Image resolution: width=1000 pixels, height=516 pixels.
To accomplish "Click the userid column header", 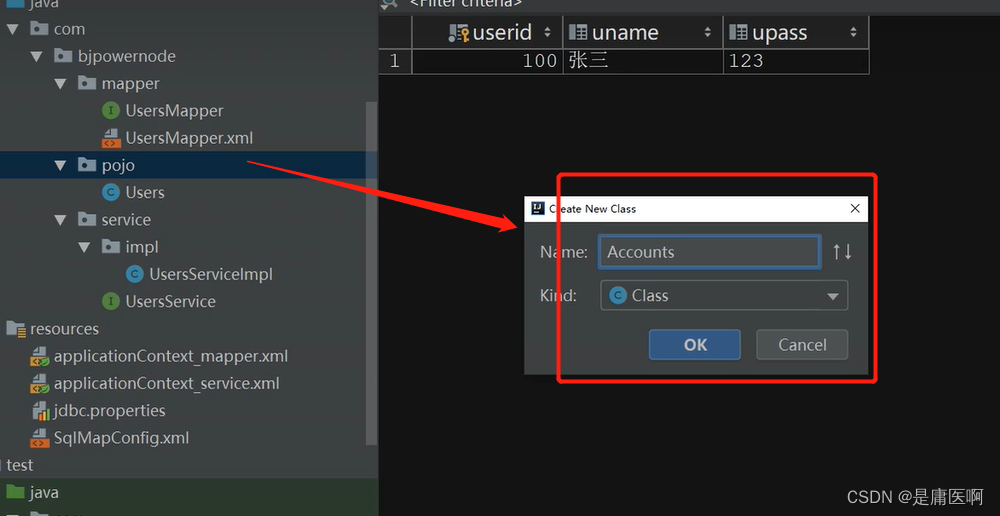I will click(488, 33).
